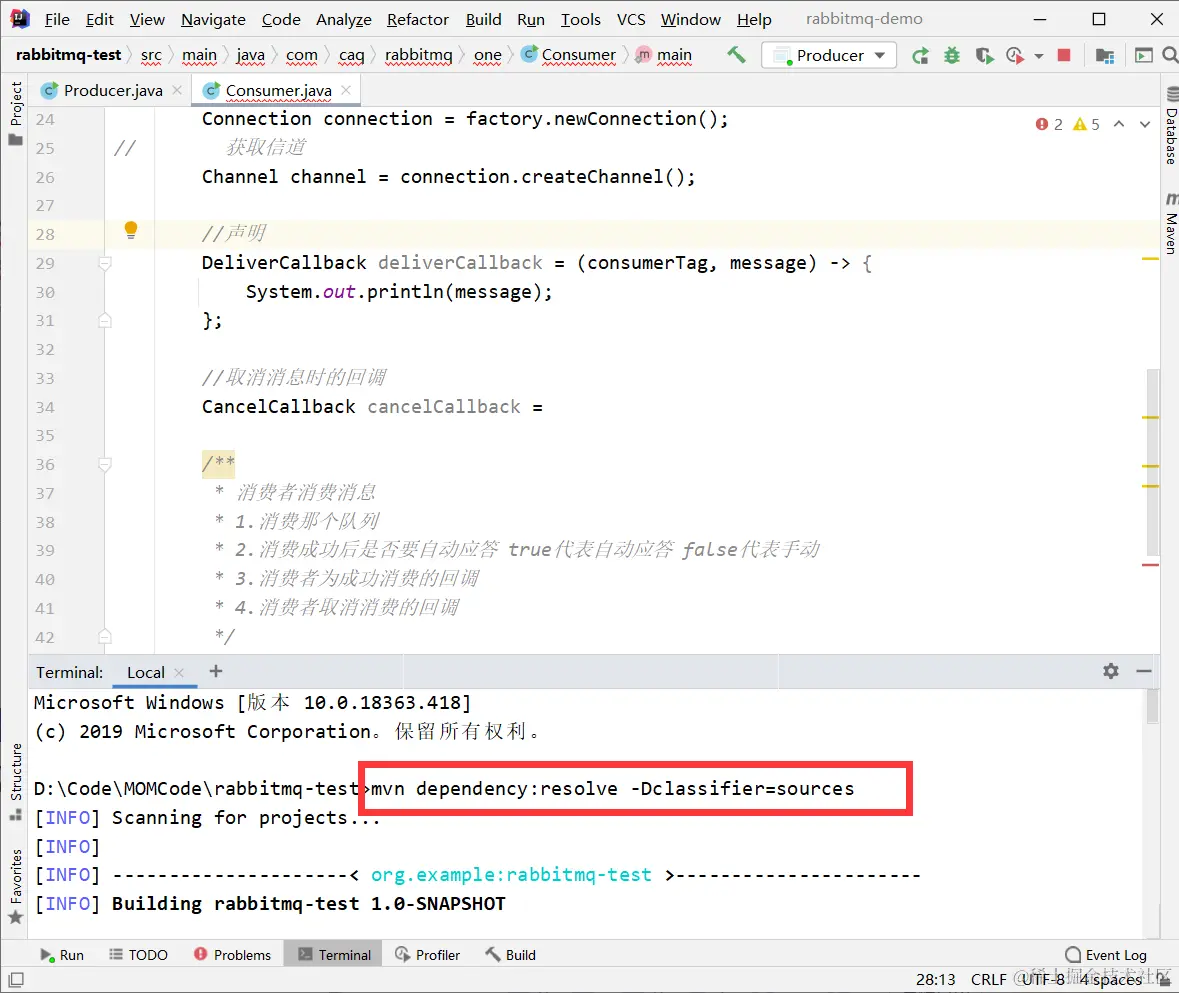Hide the Terminal tool window
1179x993 pixels.
1144,671
